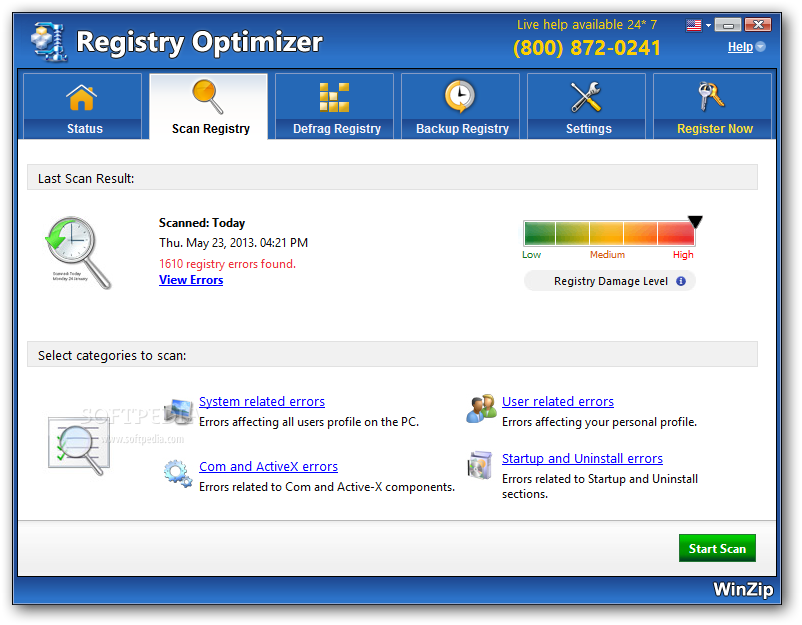Image resolution: width=802 pixels, height=625 pixels.
Task: Click the System related errors monitor icon
Action: [x=178, y=411]
